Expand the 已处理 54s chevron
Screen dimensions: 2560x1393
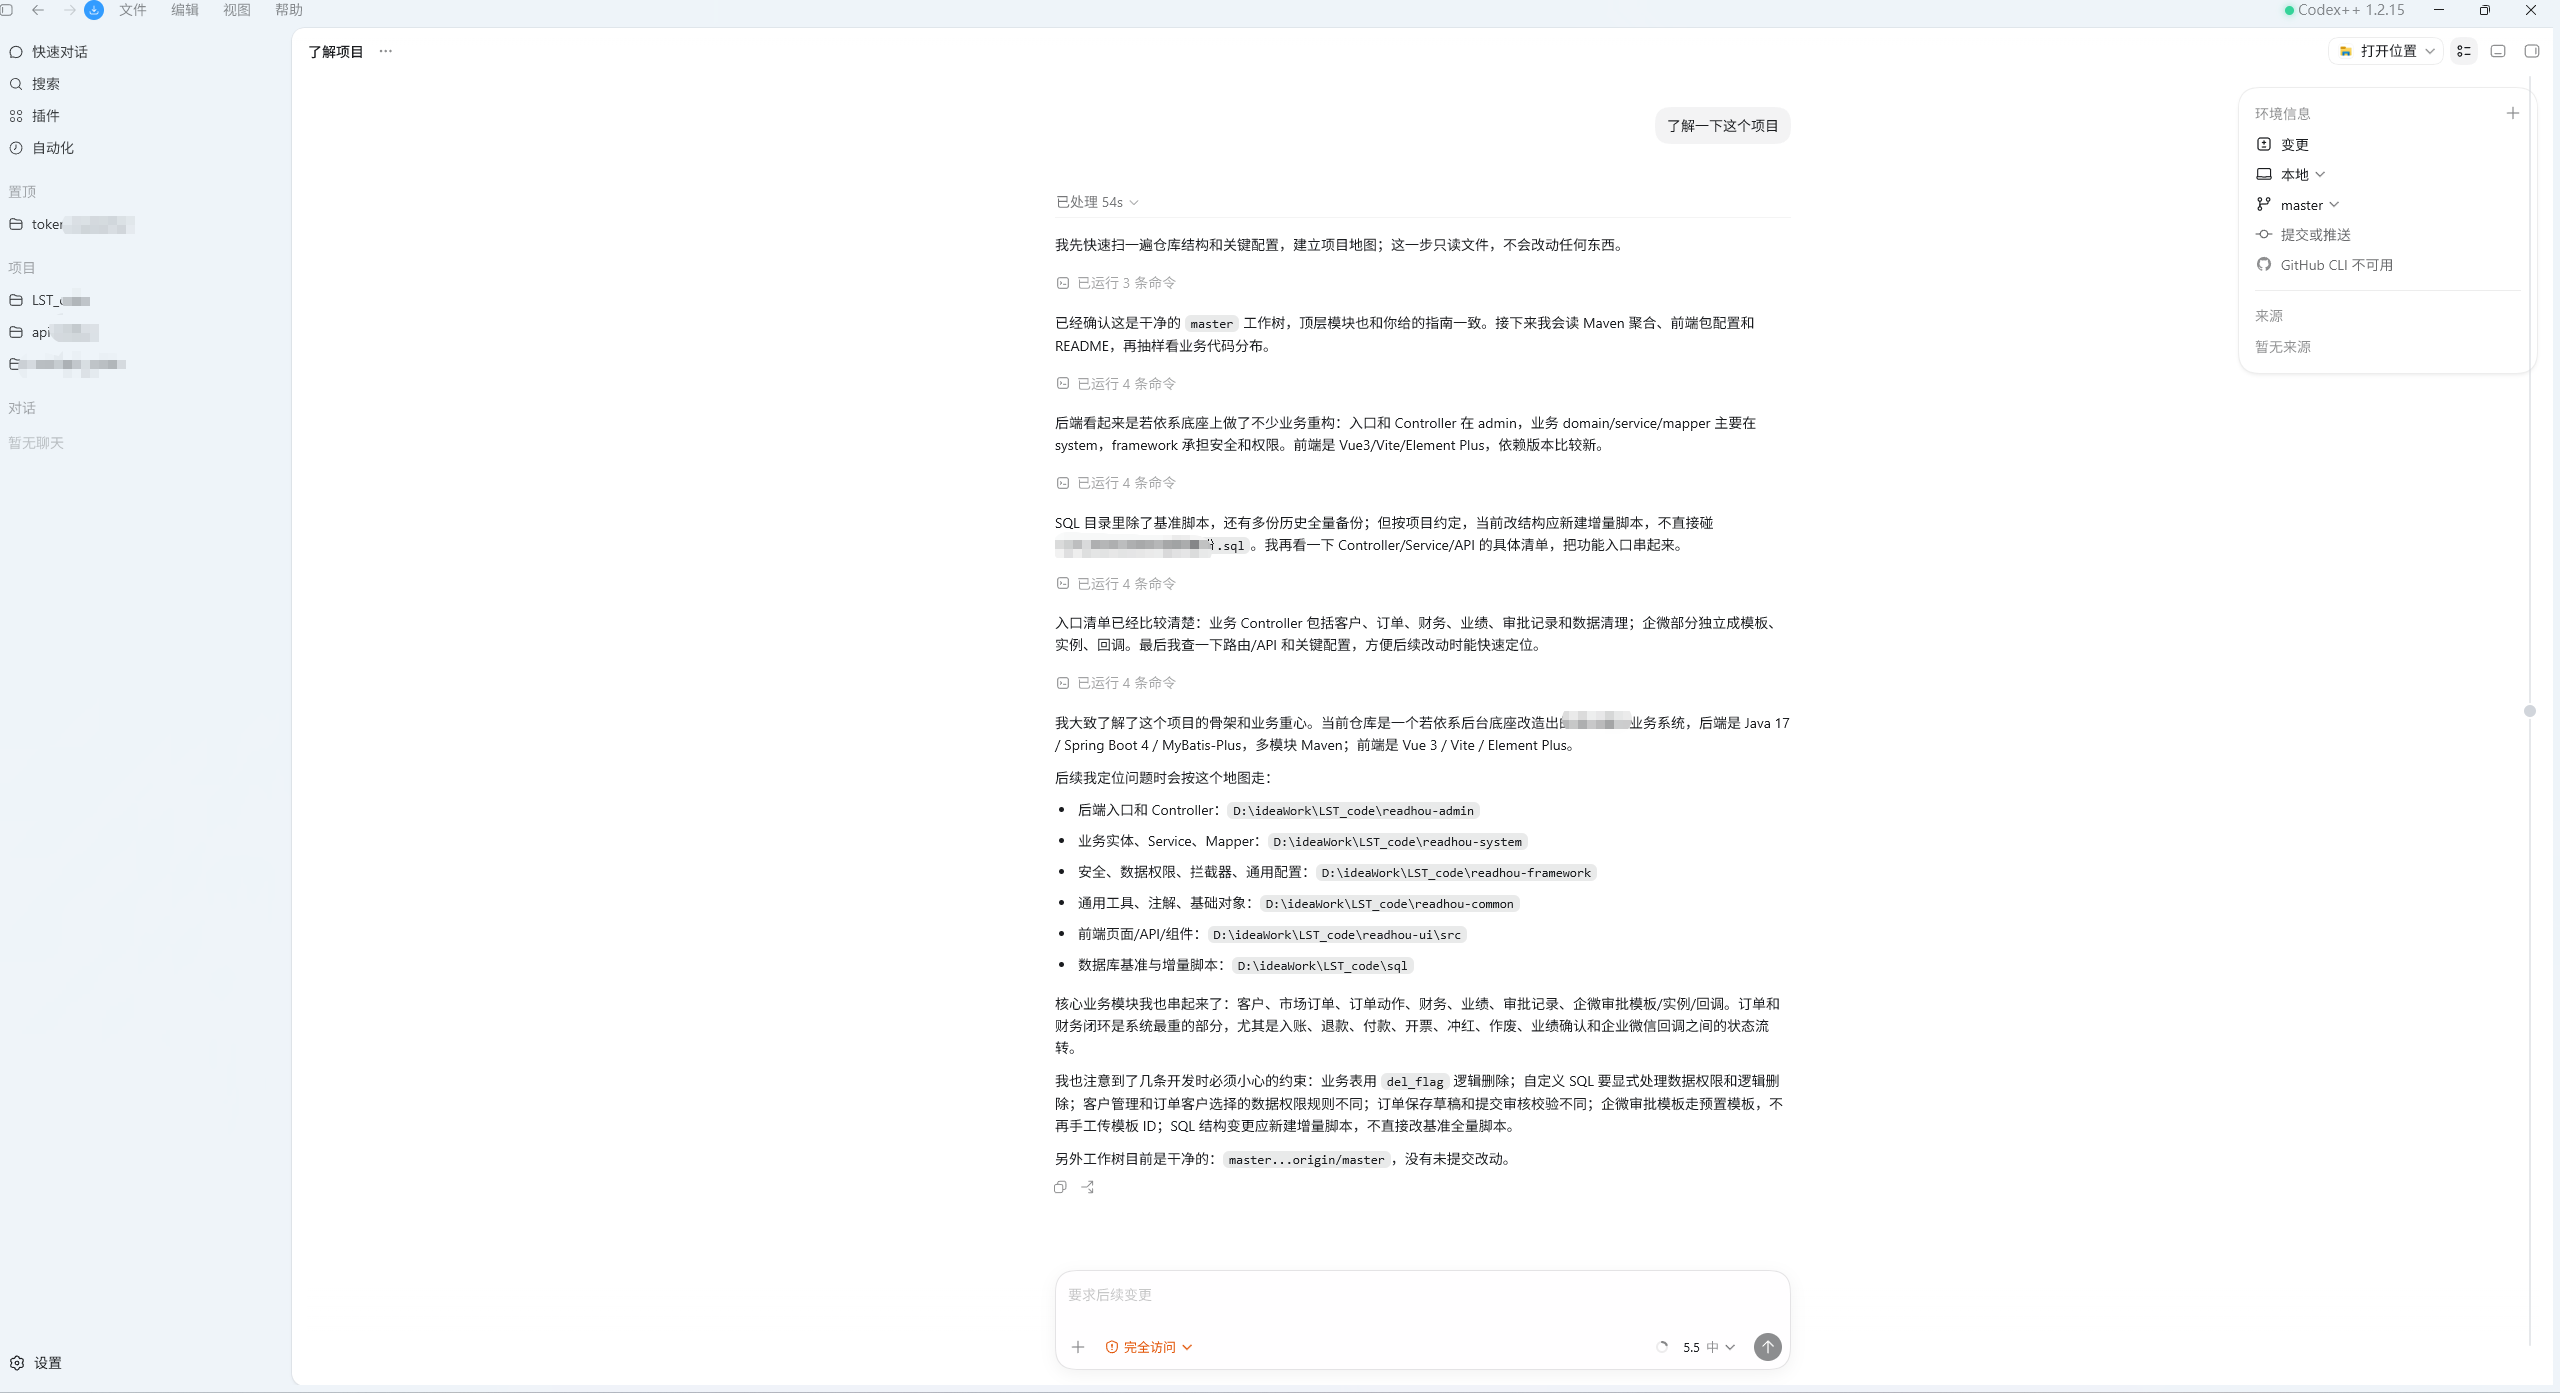(x=1134, y=202)
